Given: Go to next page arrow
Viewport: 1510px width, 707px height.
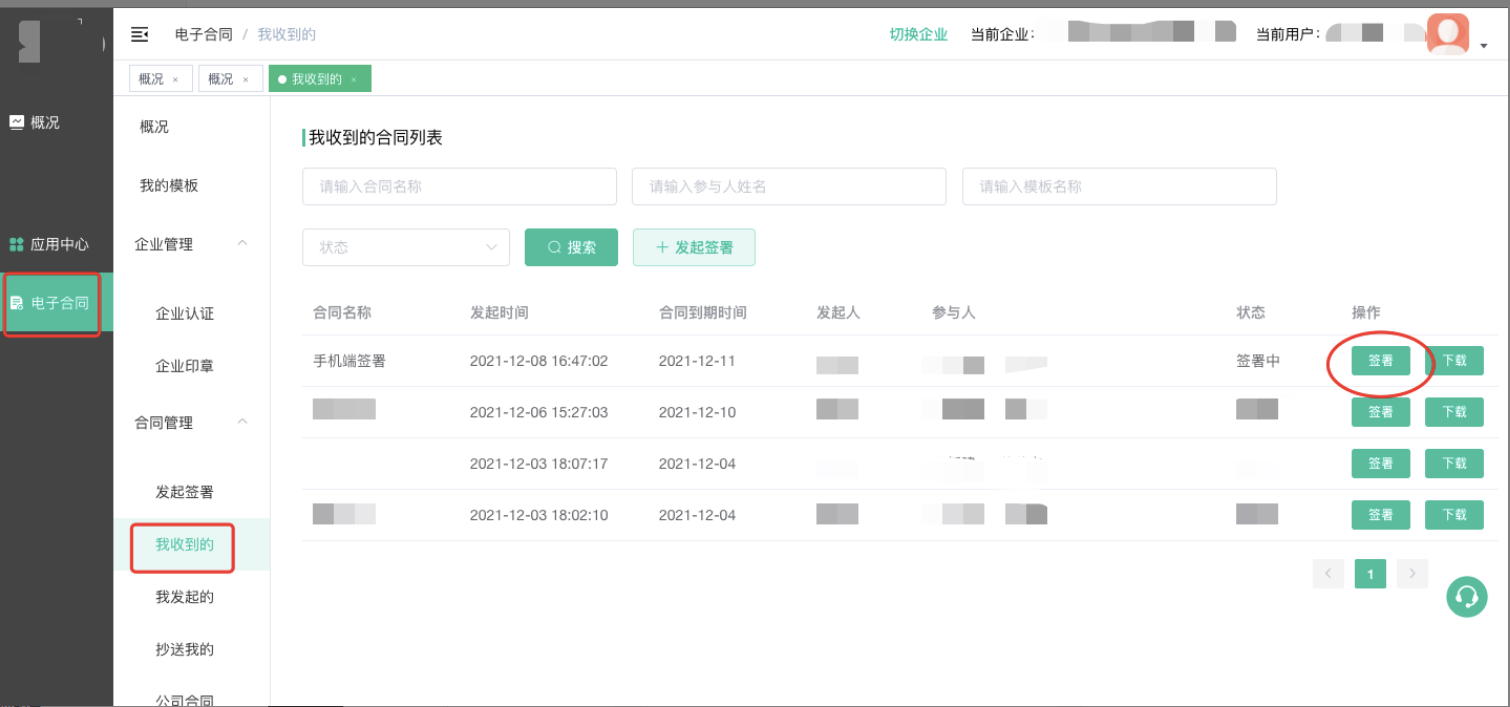Looking at the screenshot, I should pyautogui.click(x=1411, y=574).
